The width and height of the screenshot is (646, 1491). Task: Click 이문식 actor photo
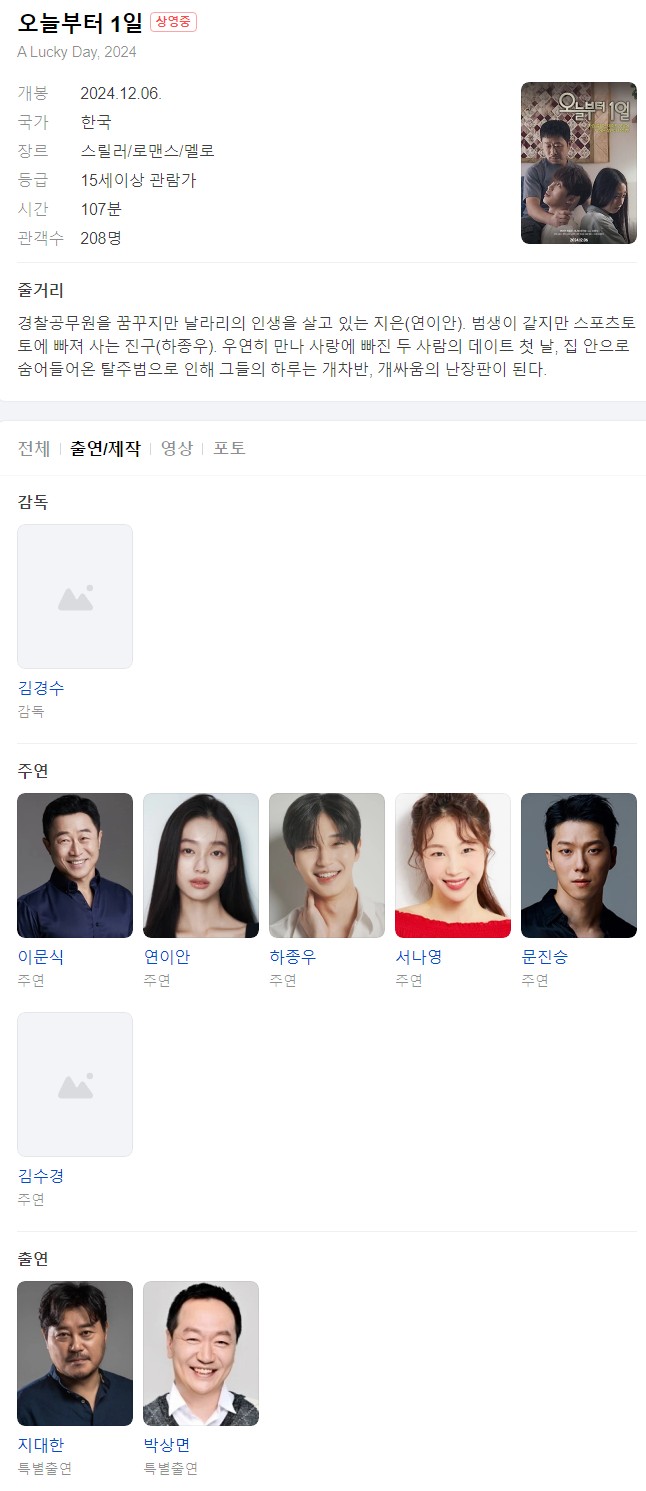tap(75, 865)
